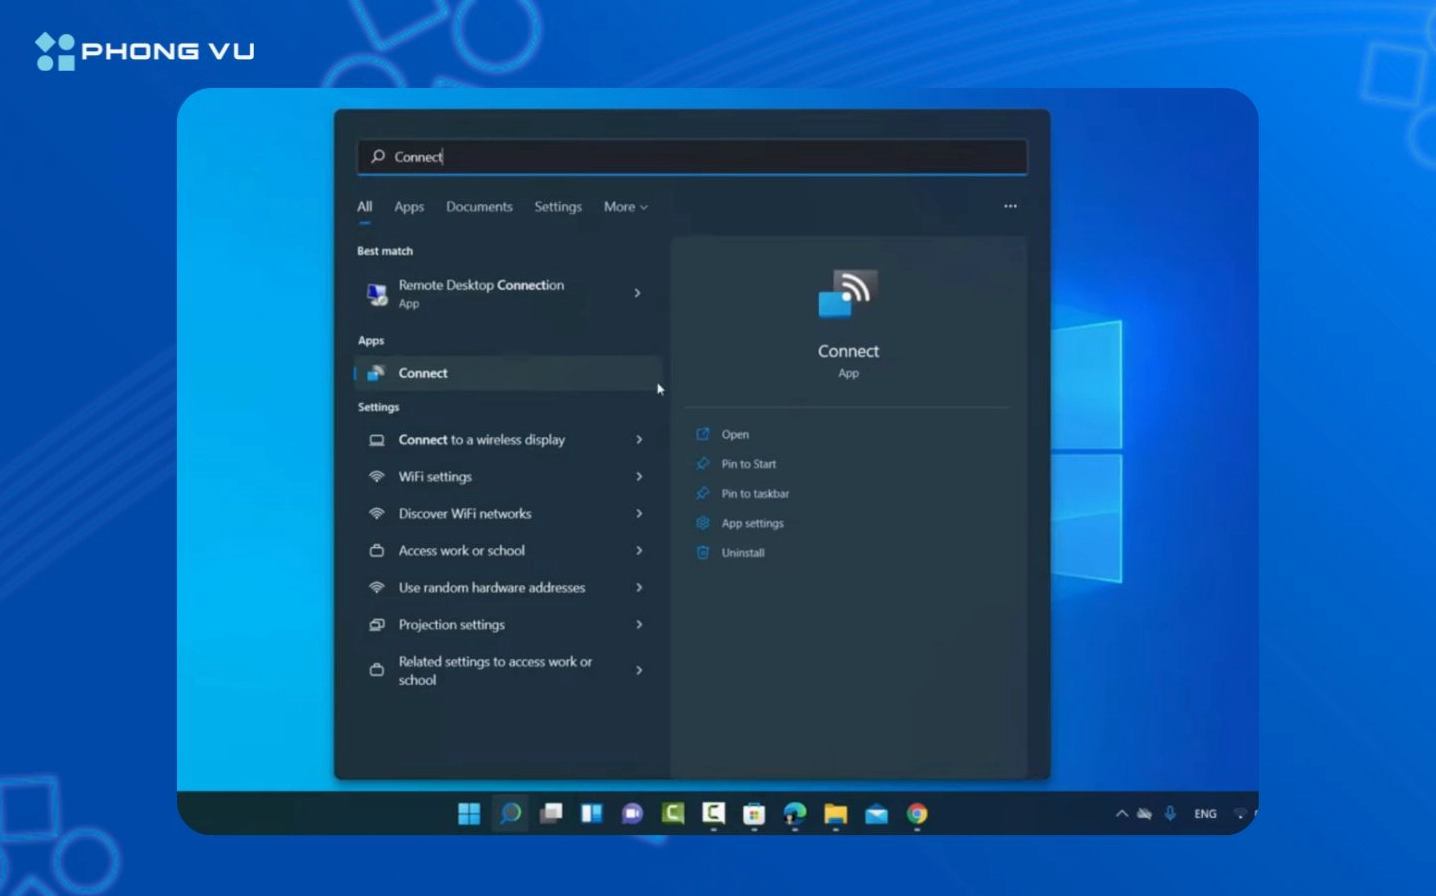Open File Explorer from the taskbar
The width and height of the screenshot is (1436, 896).
pos(835,814)
